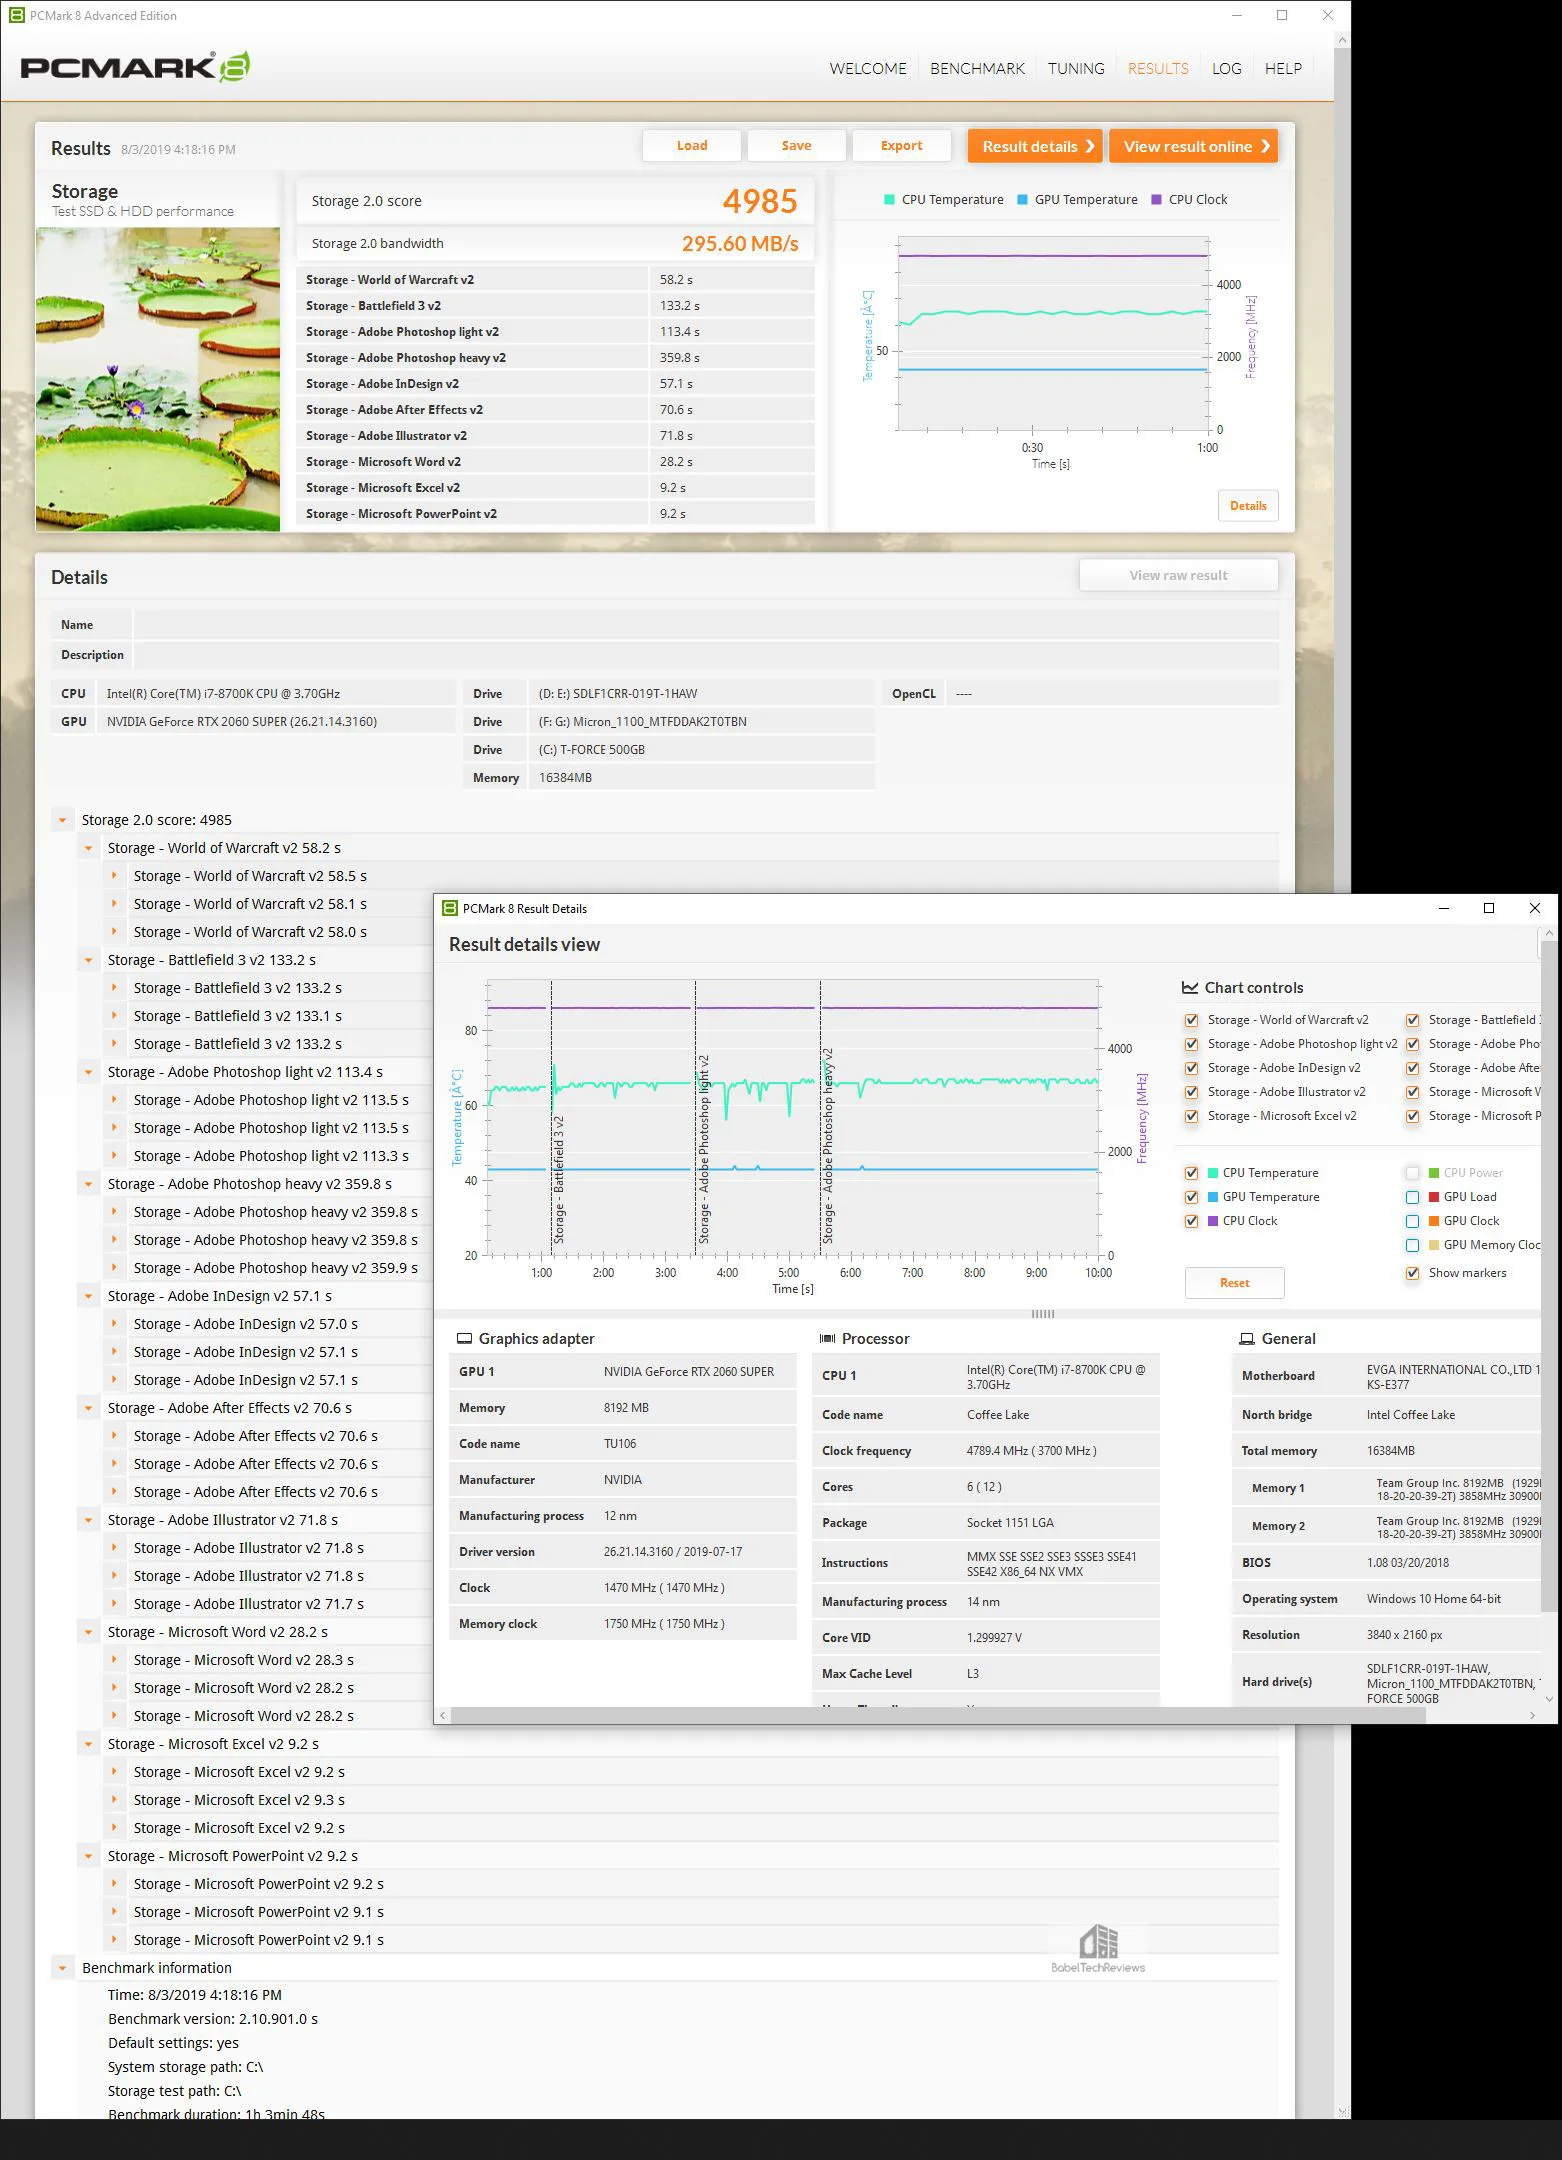Expand Storage - Microsoft Word v2 28.3 s

pyautogui.click(x=114, y=1660)
